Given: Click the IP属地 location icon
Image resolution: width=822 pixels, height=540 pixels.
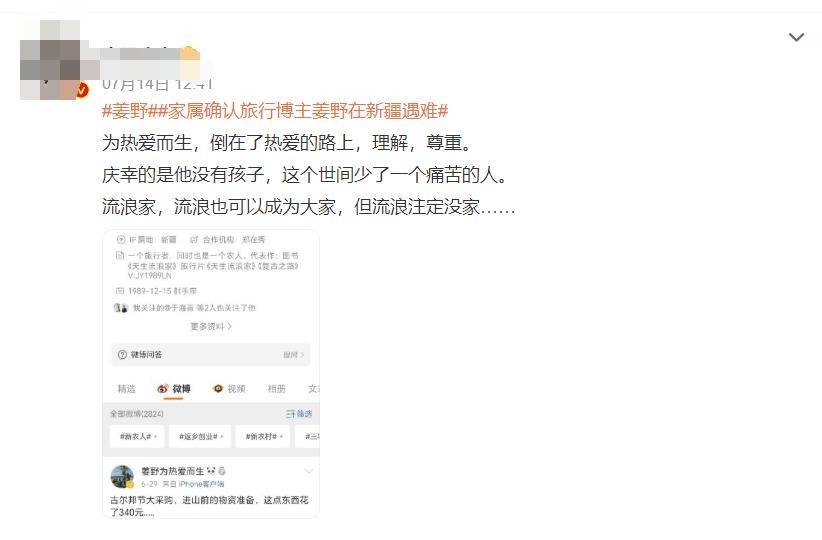Looking at the screenshot, I should click(x=121, y=240).
